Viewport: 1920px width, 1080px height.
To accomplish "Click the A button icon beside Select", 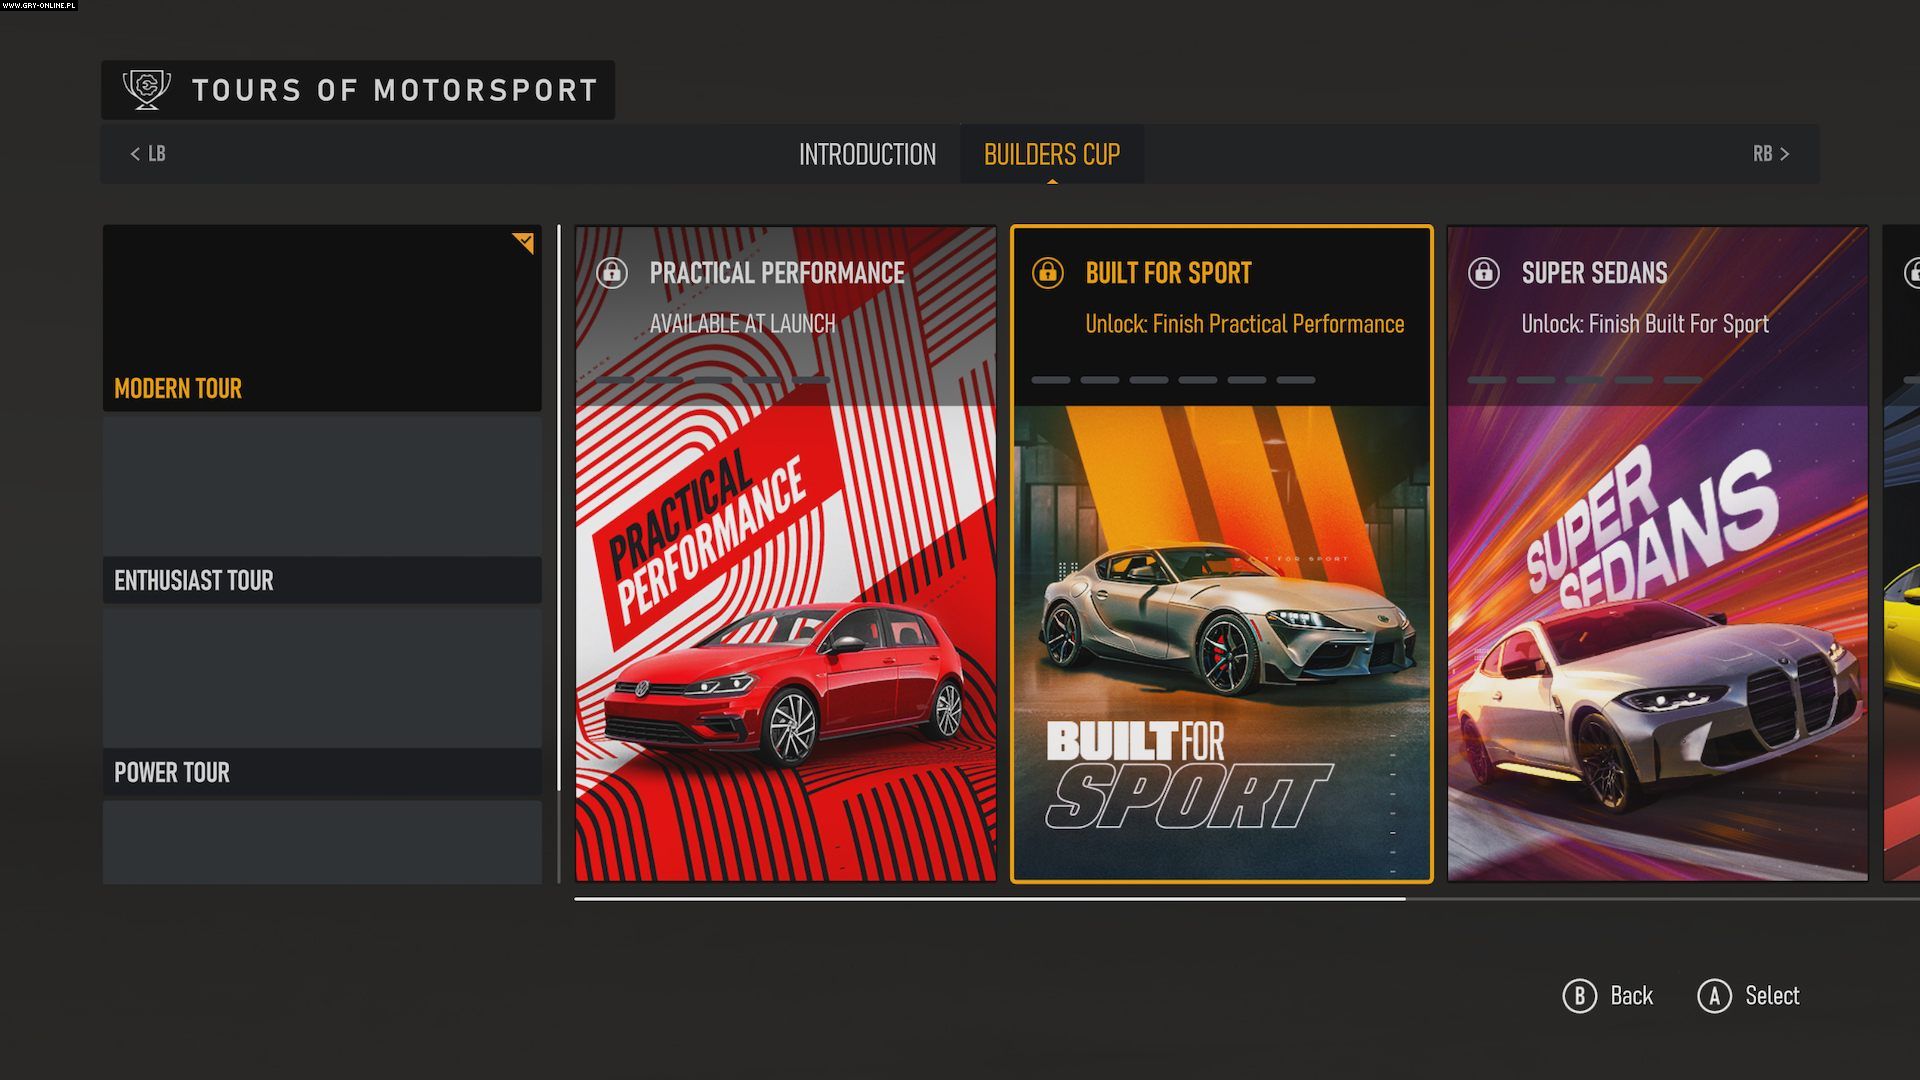I will point(1714,996).
